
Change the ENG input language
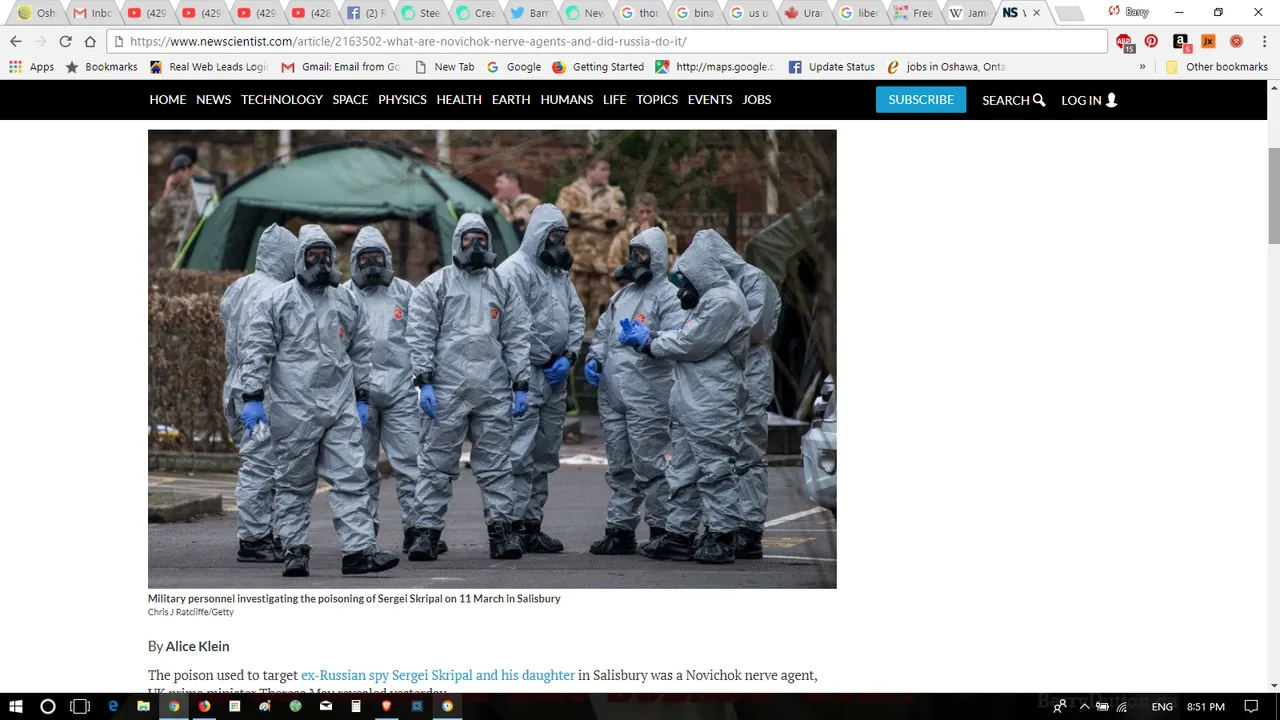coord(1162,707)
